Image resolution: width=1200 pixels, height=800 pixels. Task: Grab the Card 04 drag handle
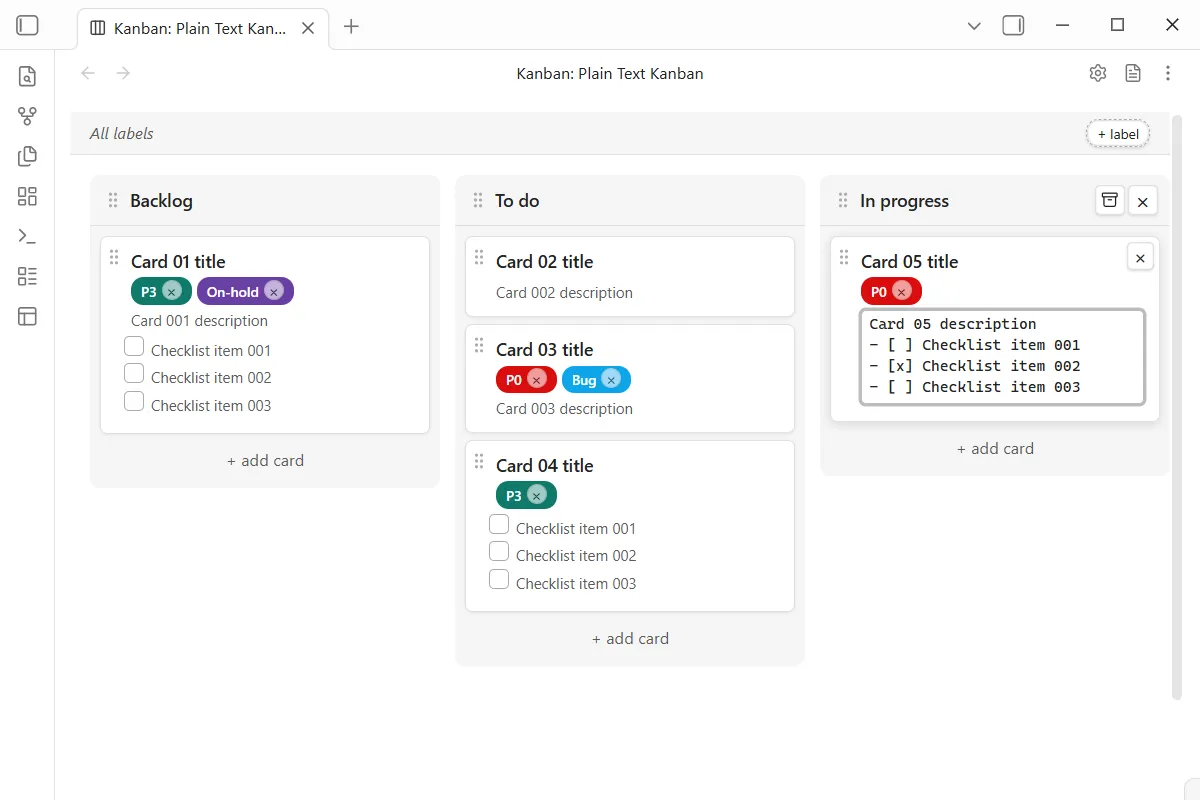click(479, 461)
